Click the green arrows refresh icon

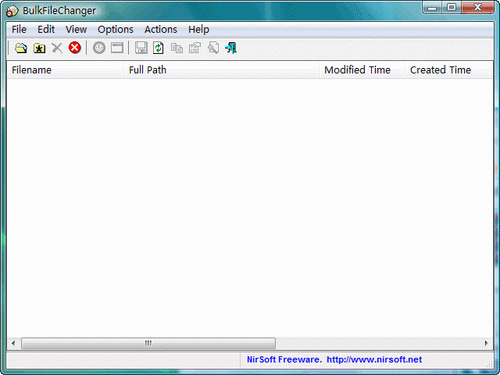click(x=159, y=48)
